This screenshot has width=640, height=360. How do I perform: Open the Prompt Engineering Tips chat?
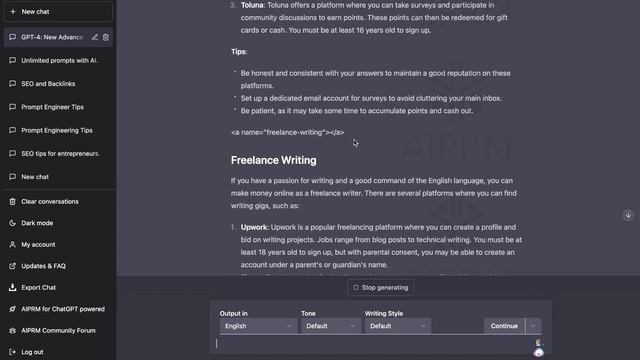pos(58,130)
